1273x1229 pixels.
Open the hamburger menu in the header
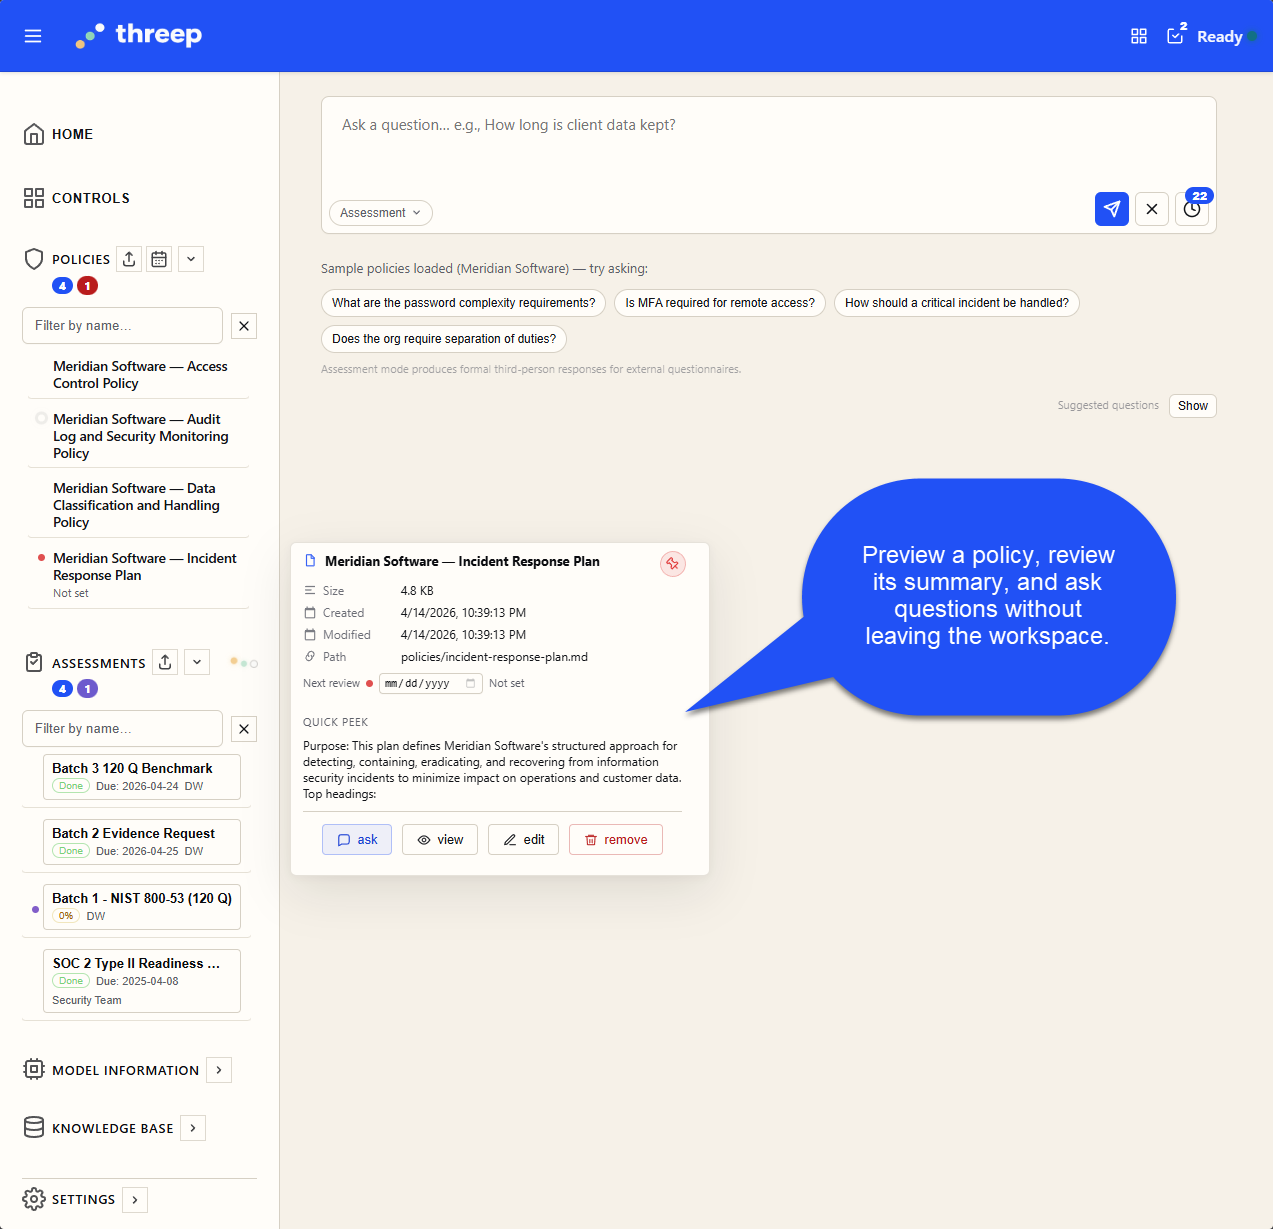(x=32, y=36)
